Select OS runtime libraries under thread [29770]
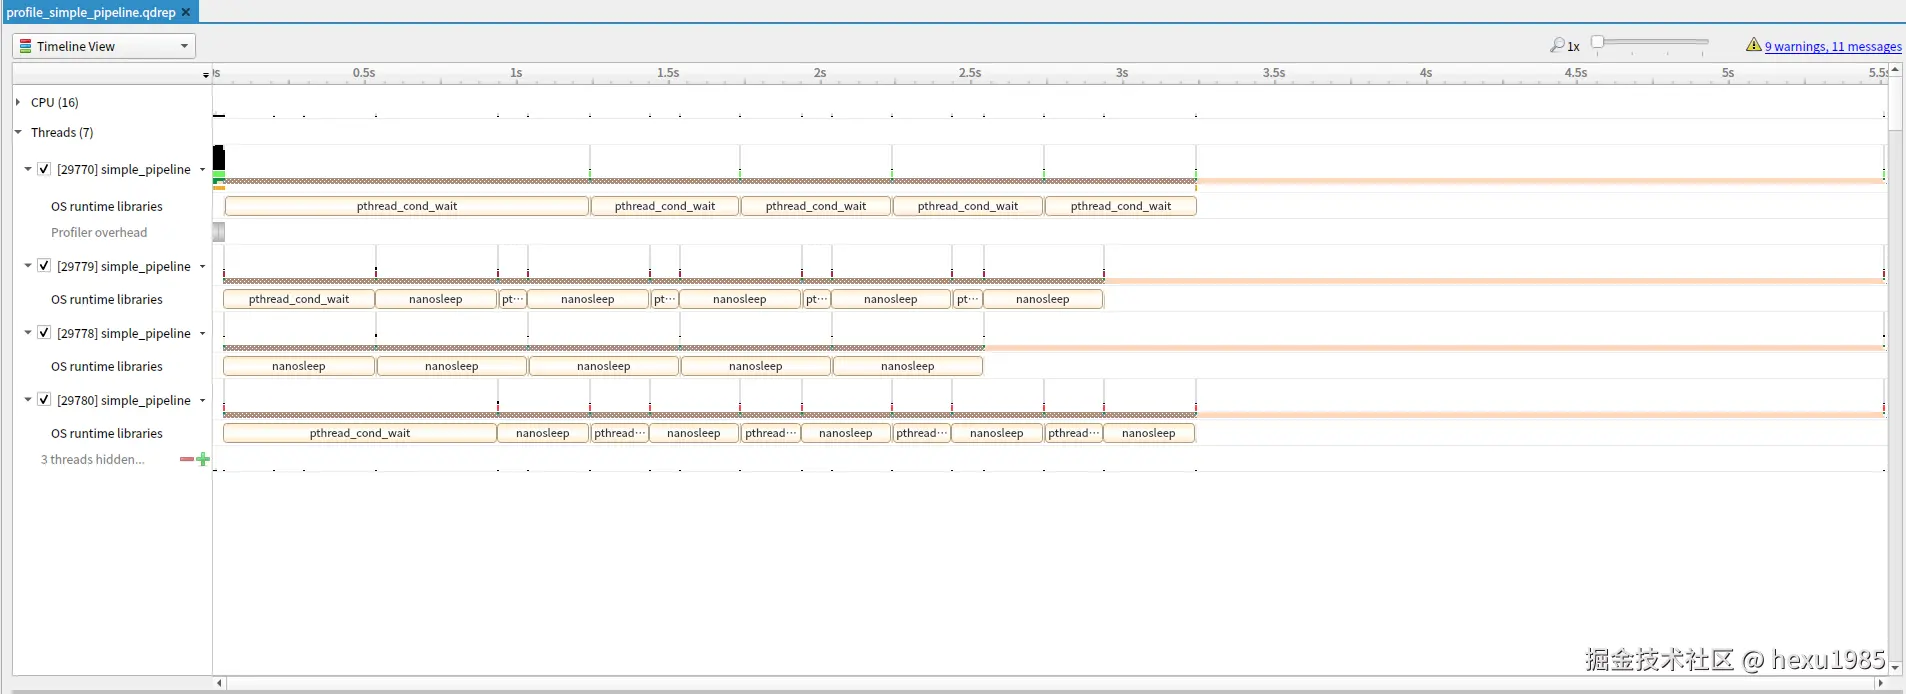The image size is (1906, 694). coord(107,206)
